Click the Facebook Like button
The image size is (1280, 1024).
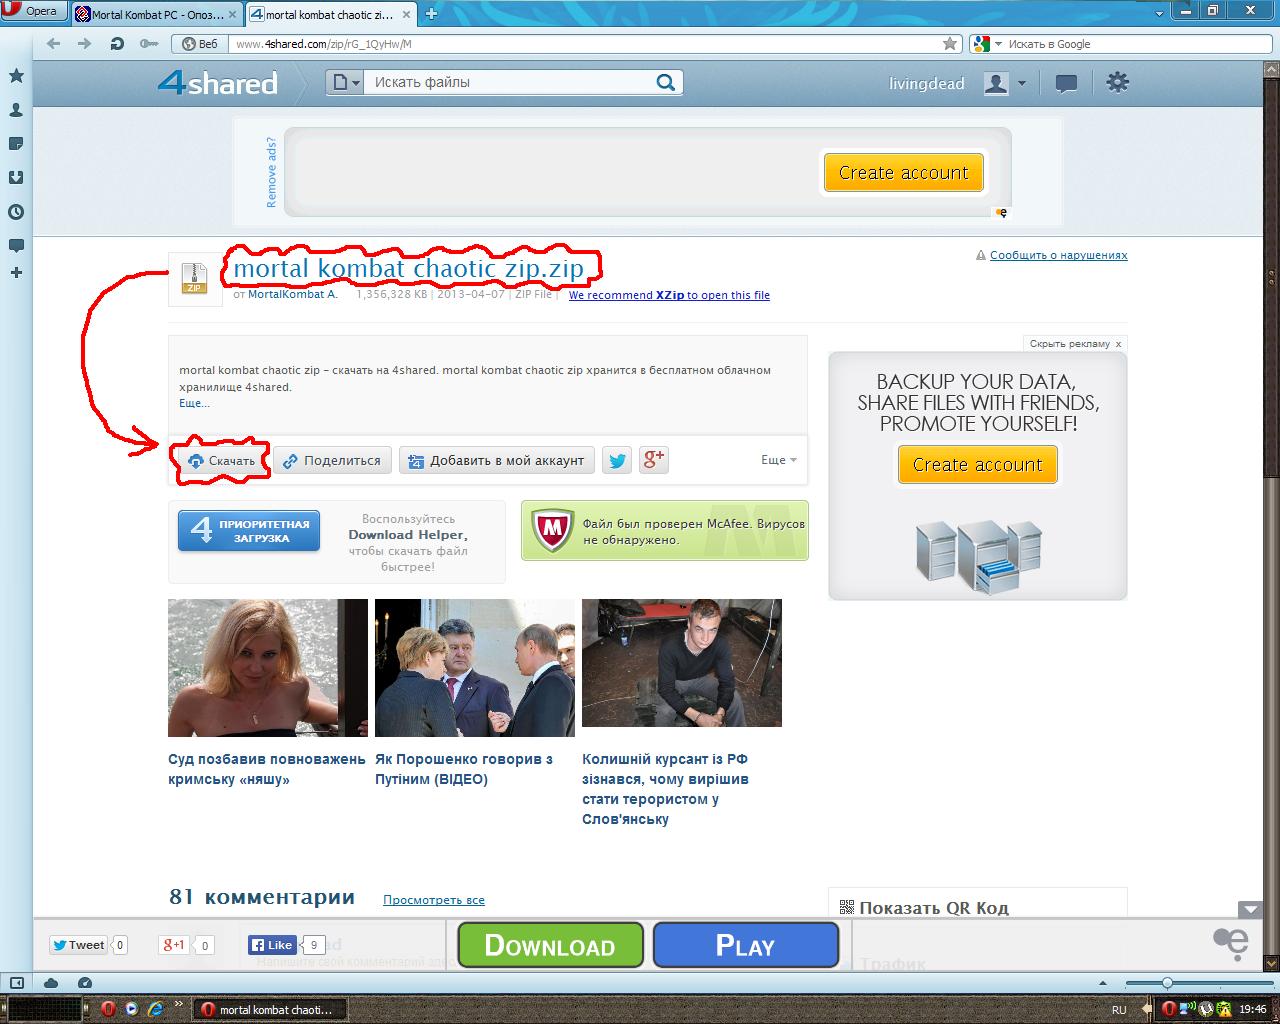tap(272, 945)
